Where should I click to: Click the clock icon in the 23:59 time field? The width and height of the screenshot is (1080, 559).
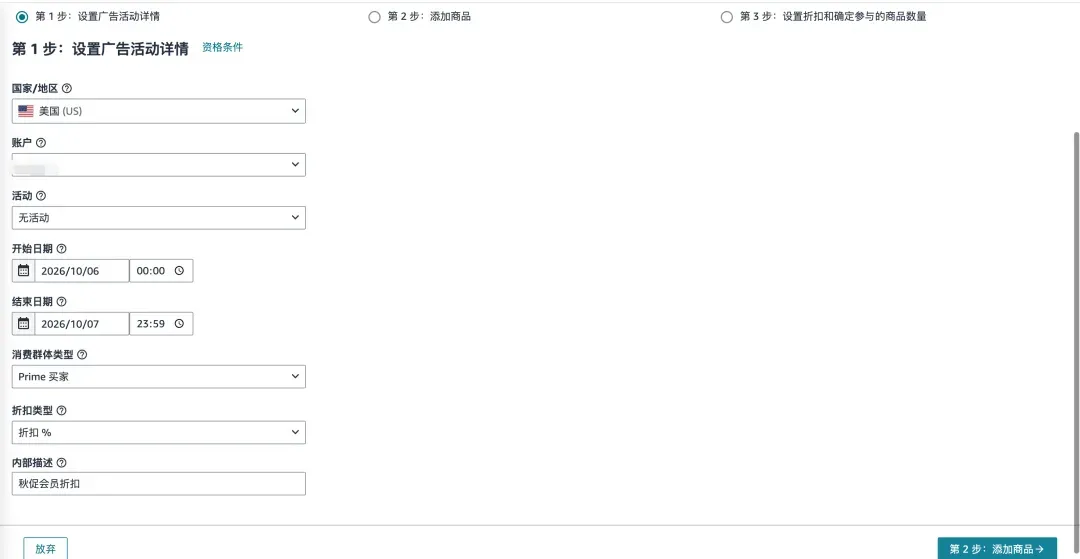[179, 324]
